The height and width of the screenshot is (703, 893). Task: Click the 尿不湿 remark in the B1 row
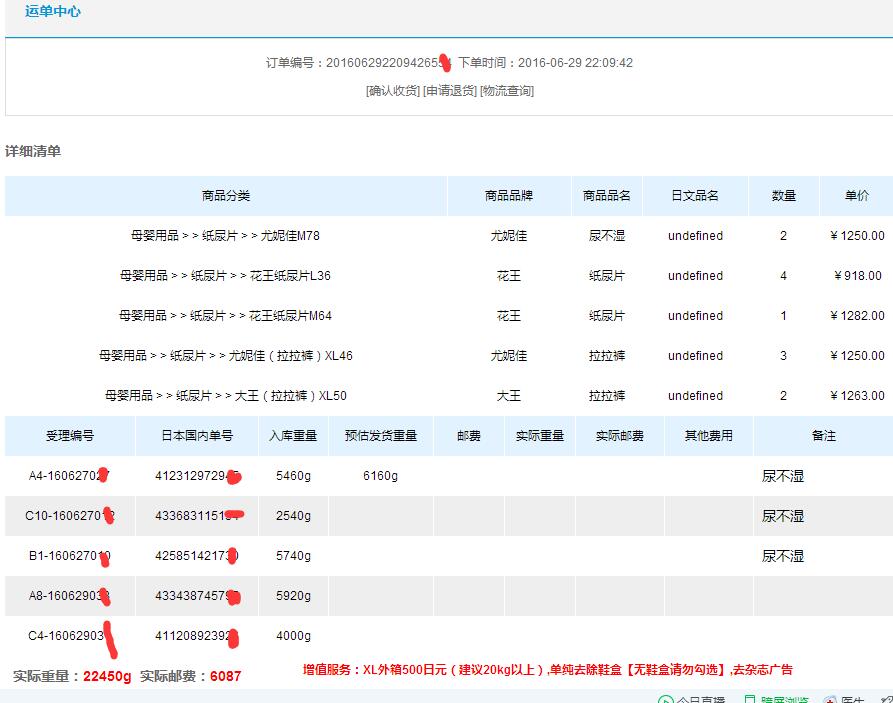[x=783, y=556]
